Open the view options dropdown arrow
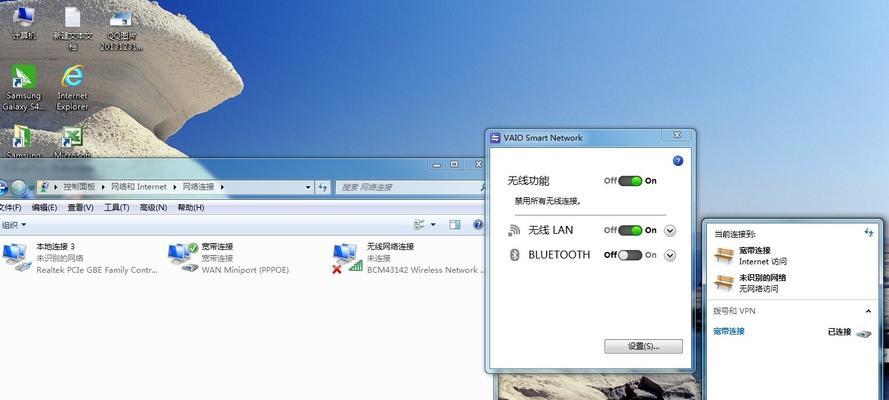This screenshot has height=400, width=889. point(433,225)
